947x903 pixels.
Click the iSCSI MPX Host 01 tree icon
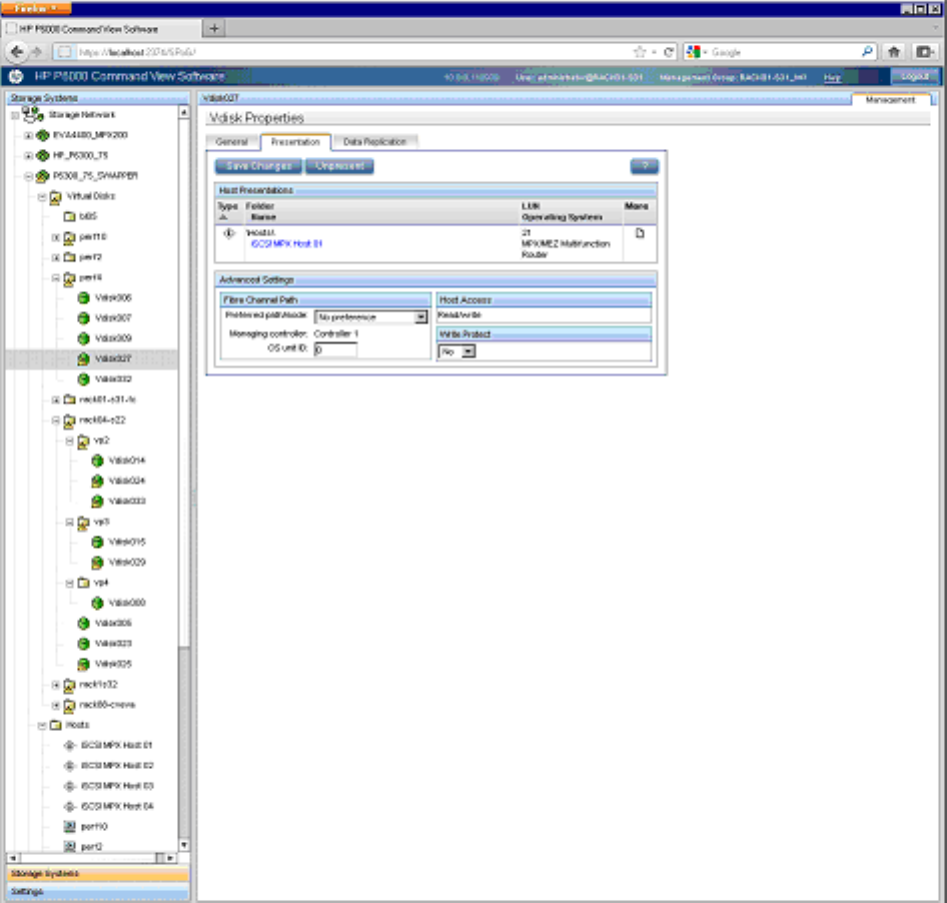(x=69, y=745)
